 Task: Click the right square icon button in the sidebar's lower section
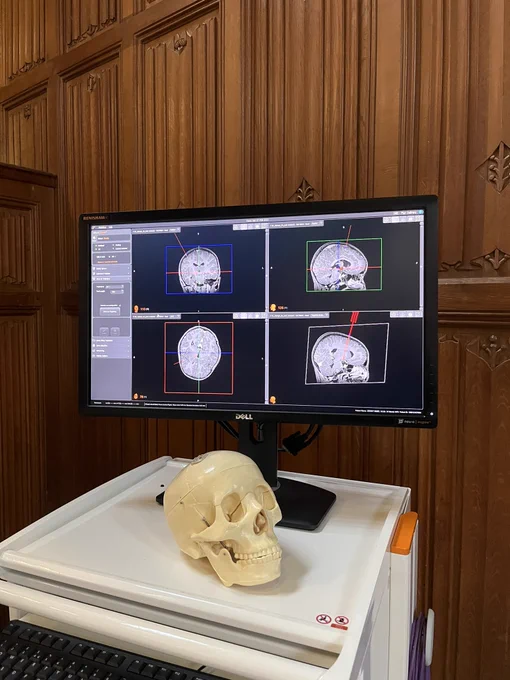point(115,332)
